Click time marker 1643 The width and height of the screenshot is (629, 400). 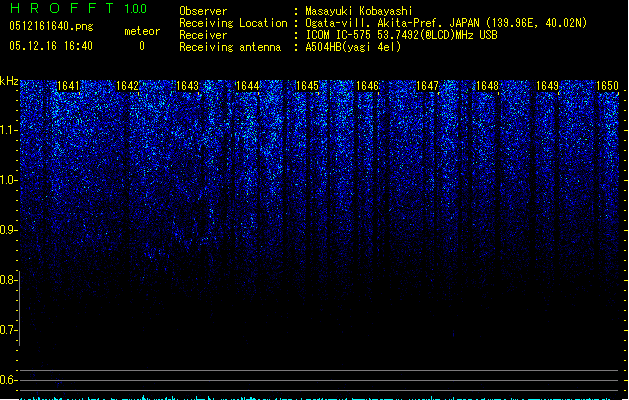(x=187, y=86)
